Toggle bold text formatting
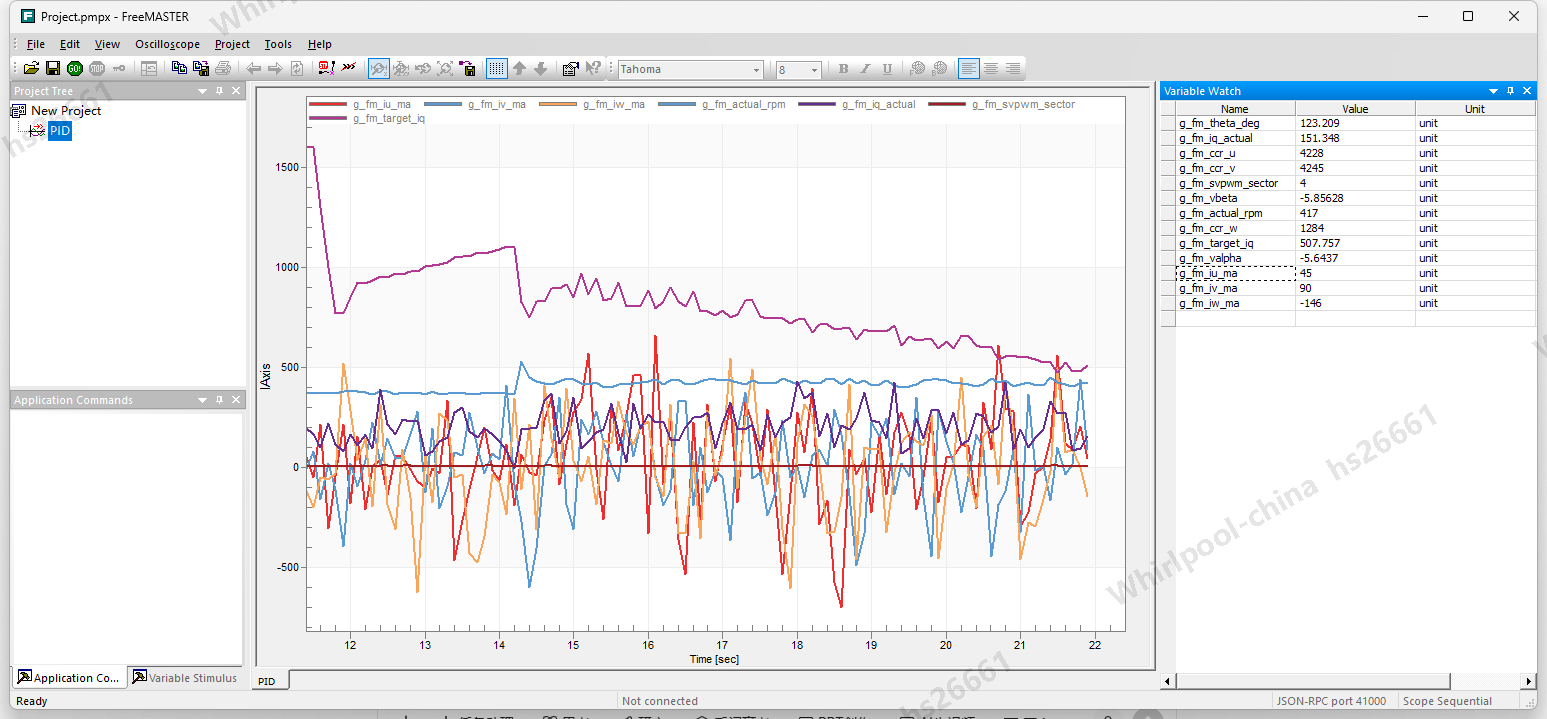Viewport: 1547px width, 719px height. tap(843, 69)
